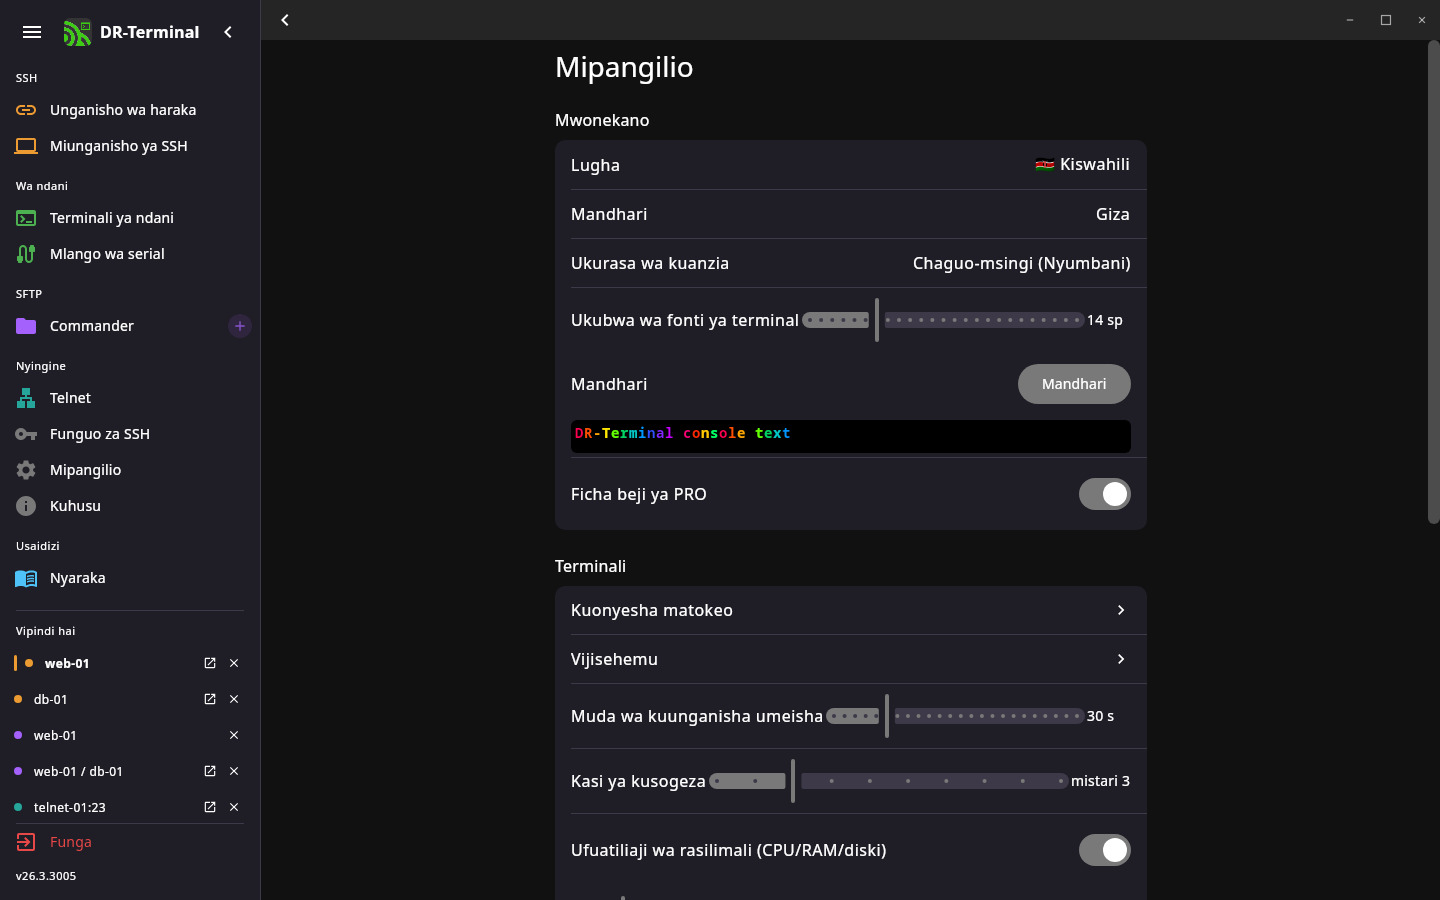Pop out the db-01 session
The image size is (1440, 900).
[210, 699]
